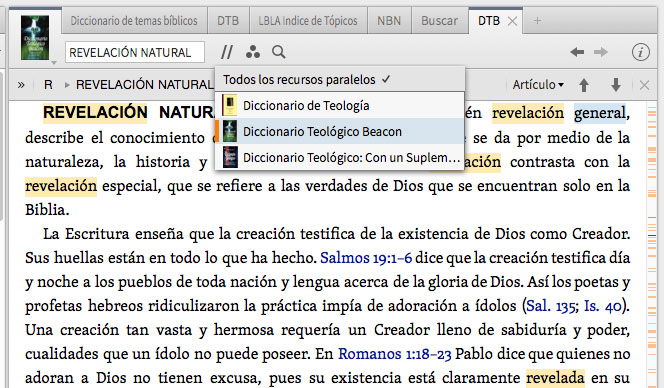
Task: Jump to next article with down arrow
Action: [616, 85]
